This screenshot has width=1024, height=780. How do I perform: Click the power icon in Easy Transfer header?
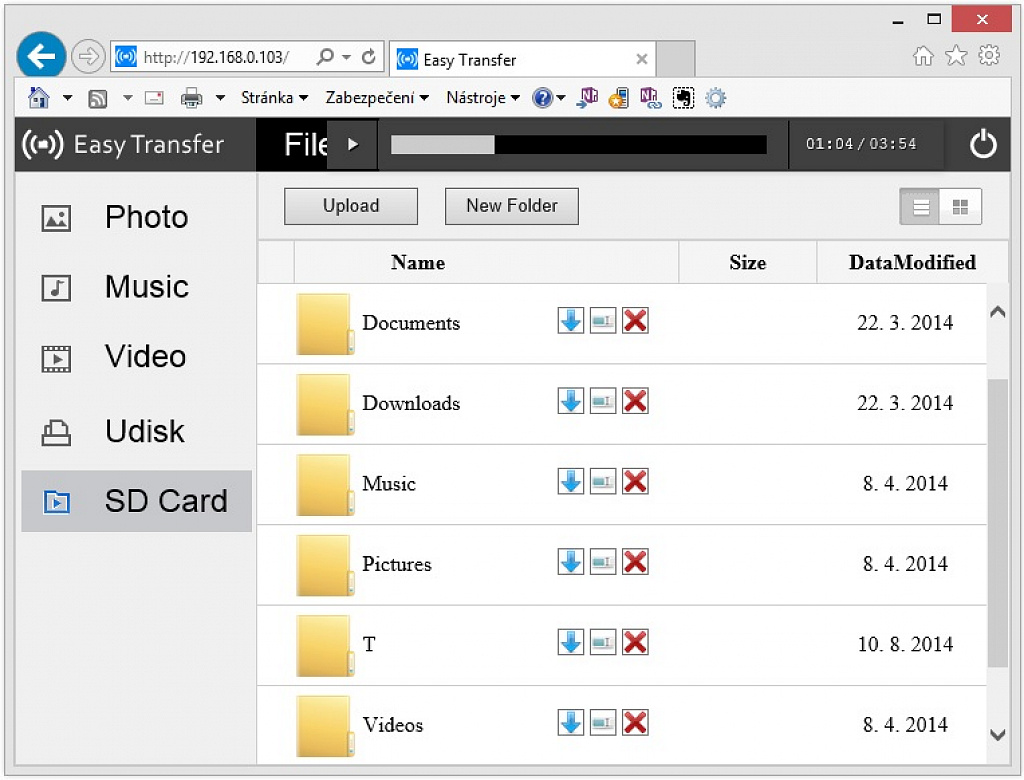tap(983, 144)
